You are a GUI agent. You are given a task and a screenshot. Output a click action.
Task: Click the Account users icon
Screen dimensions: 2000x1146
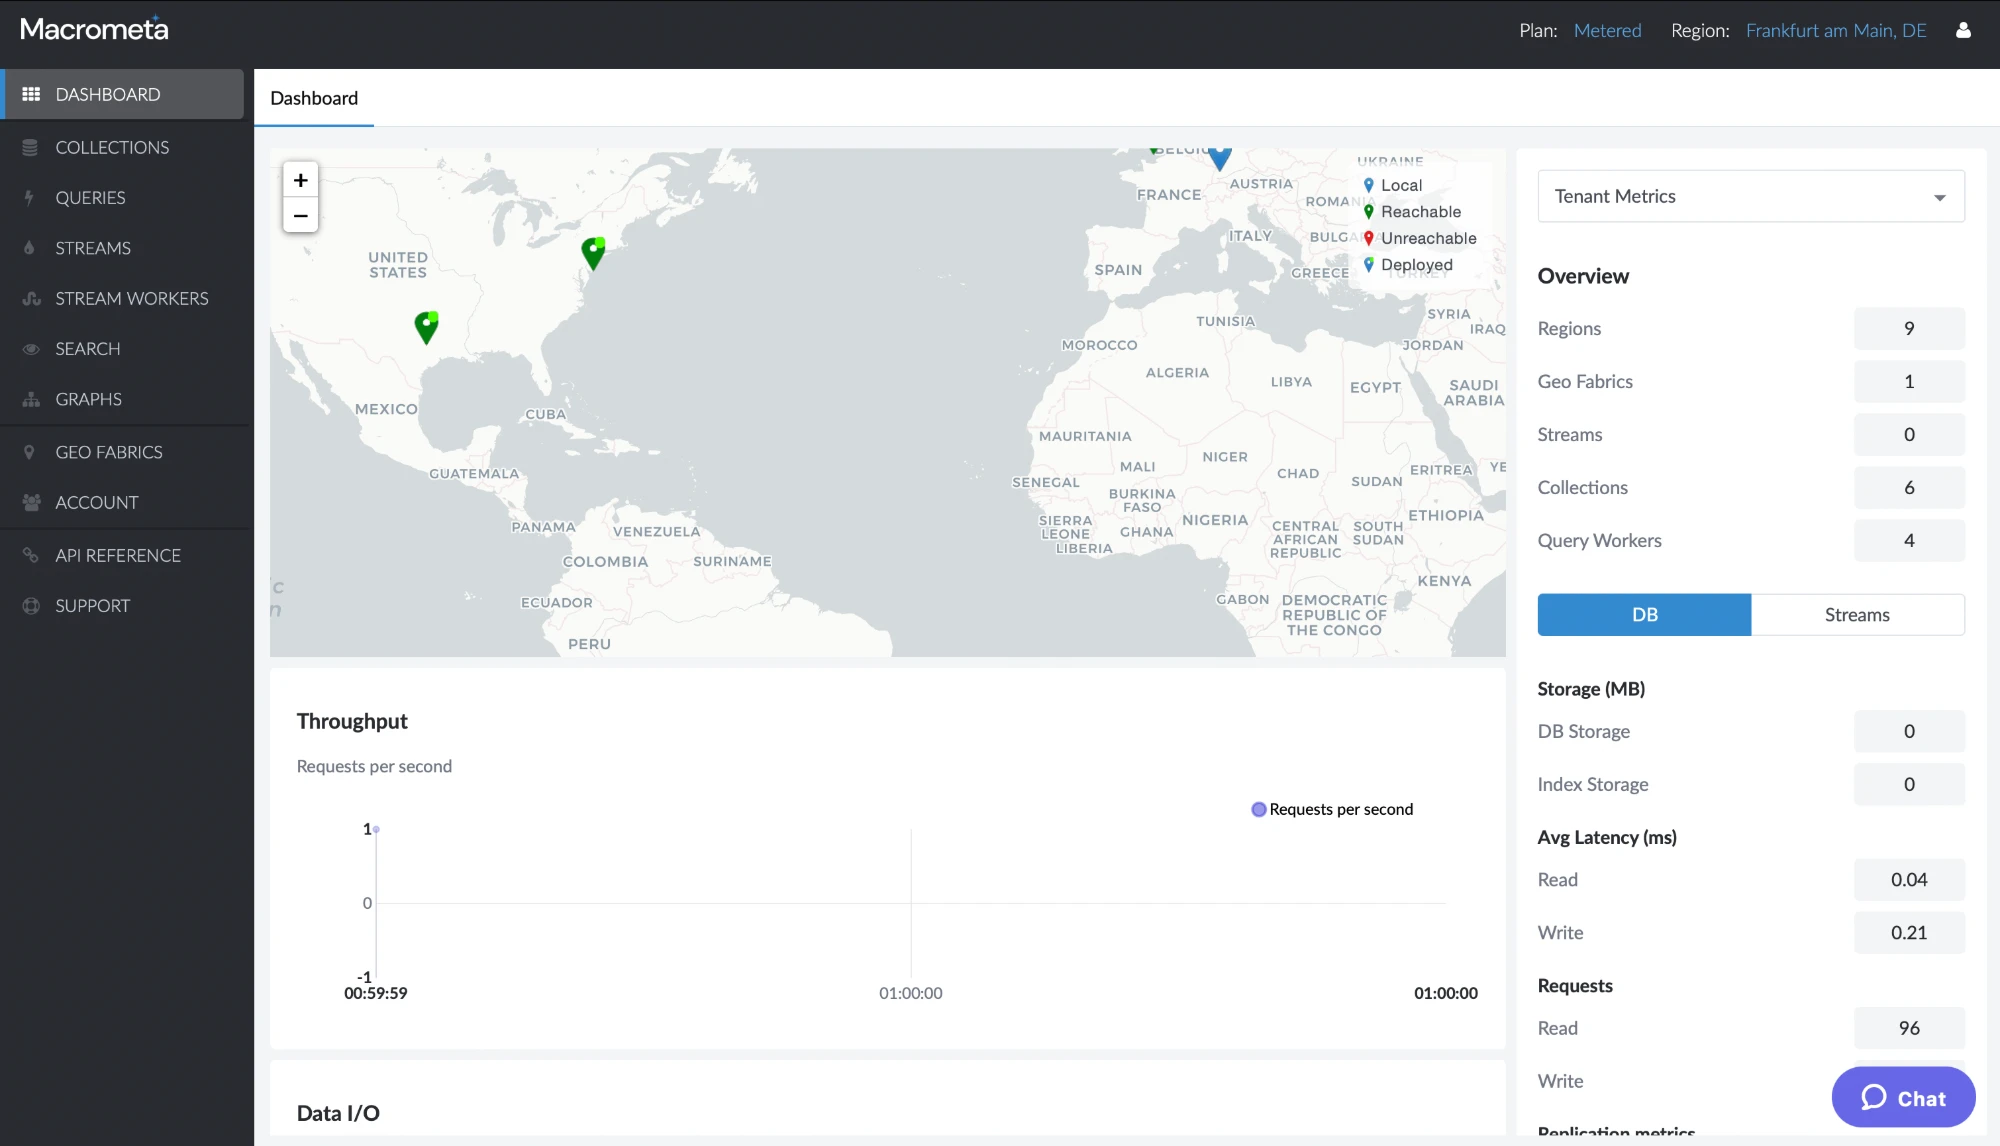click(x=31, y=502)
